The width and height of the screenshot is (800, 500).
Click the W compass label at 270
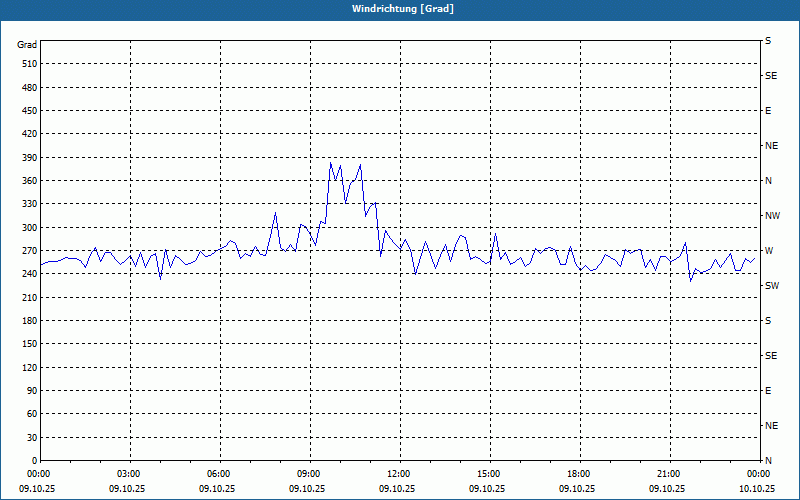pyautogui.click(x=769, y=251)
